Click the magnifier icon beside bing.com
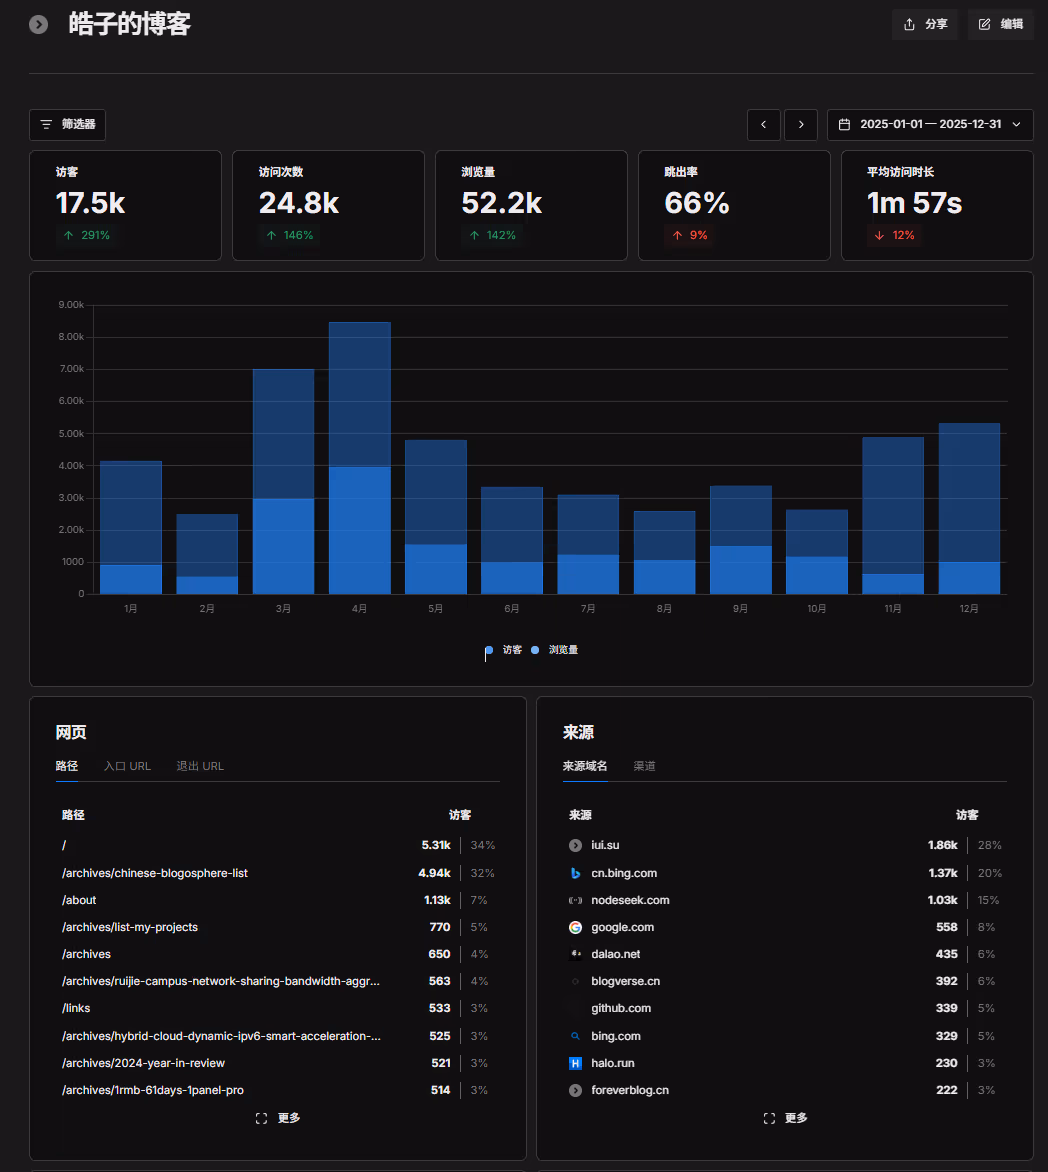 pos(575,1036)
